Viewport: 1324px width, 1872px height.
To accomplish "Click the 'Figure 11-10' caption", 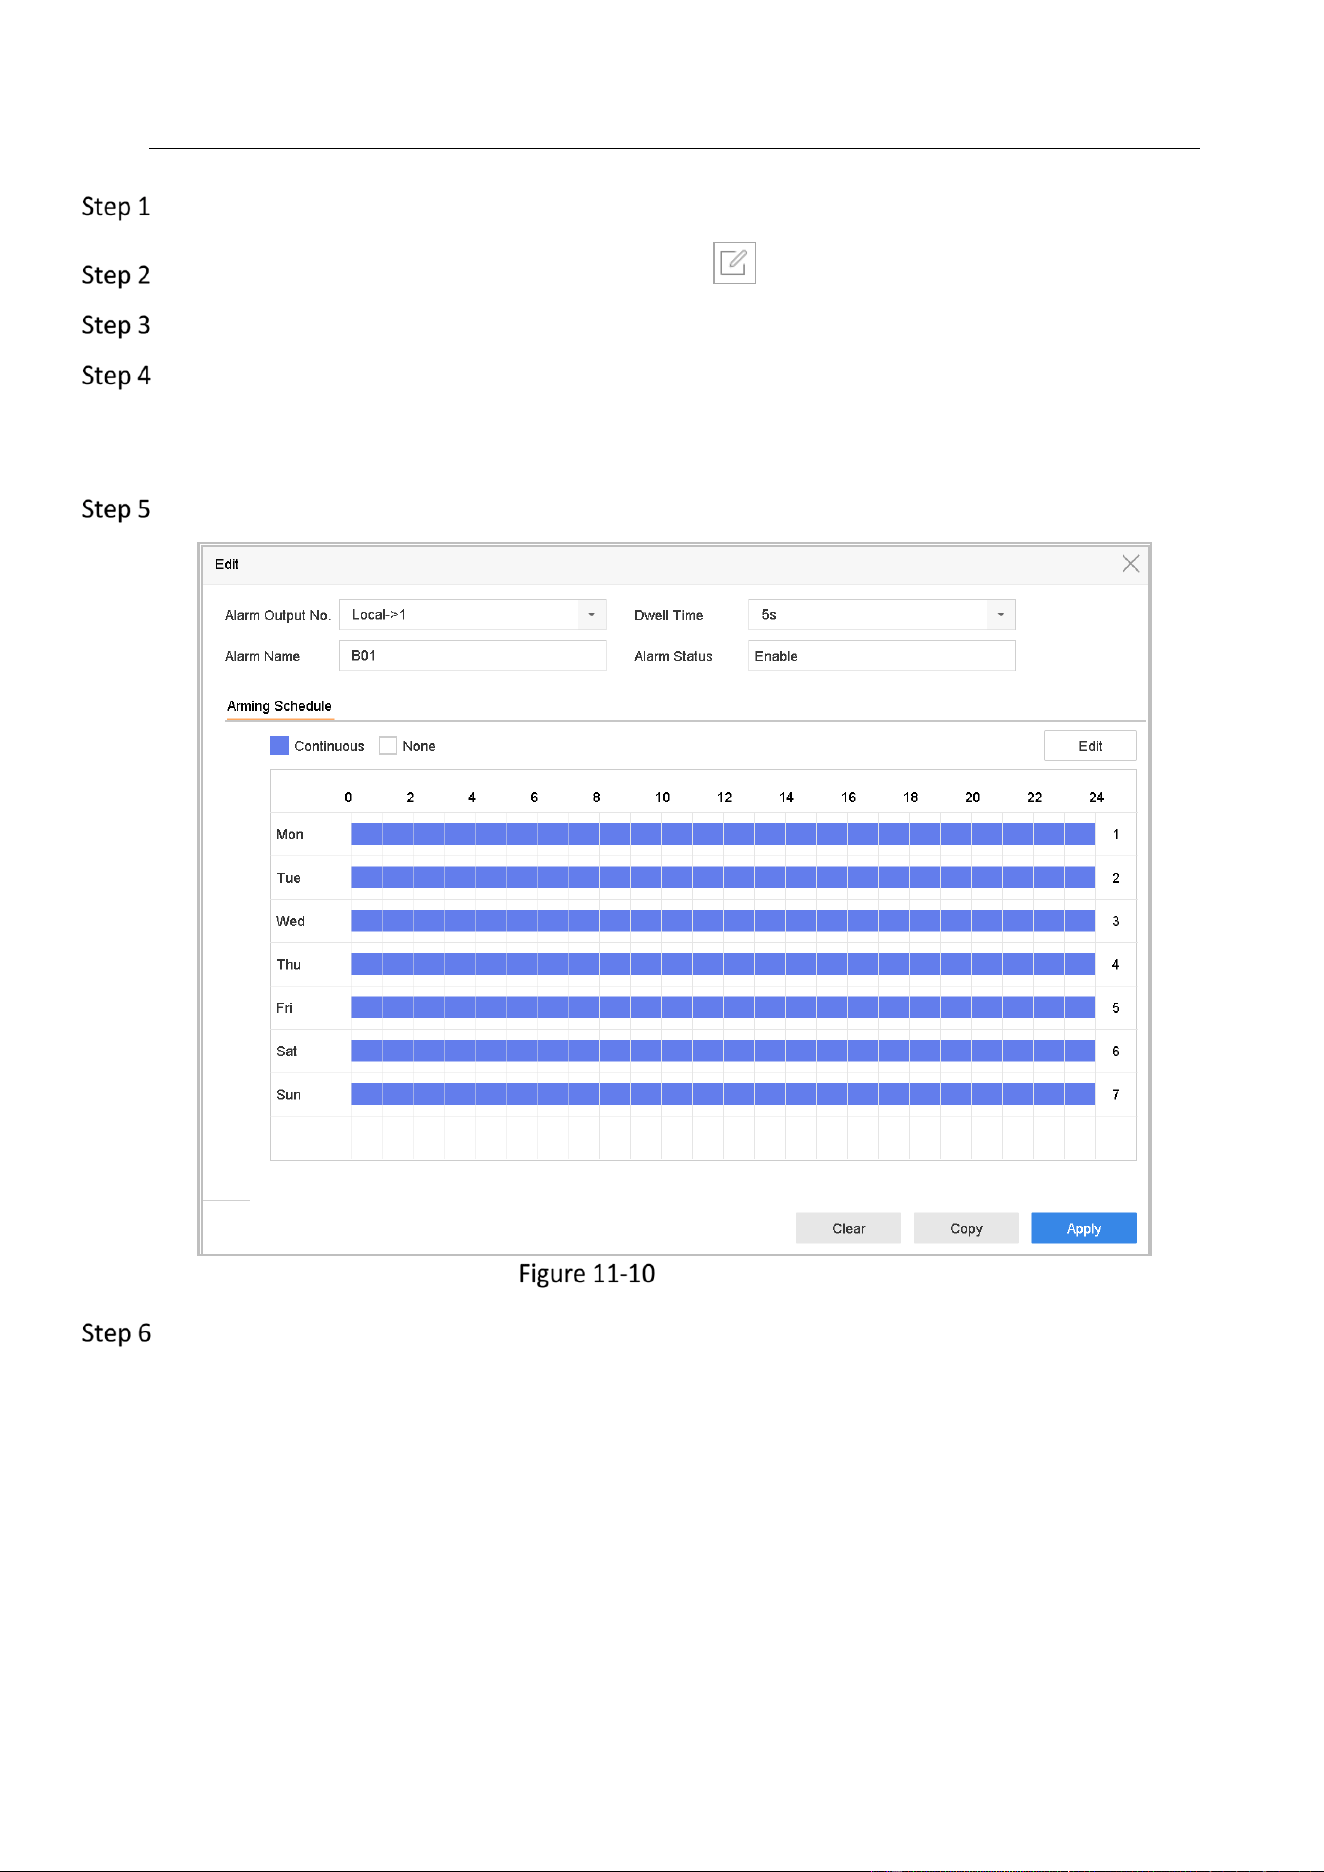I will (x=587, y=1274).
